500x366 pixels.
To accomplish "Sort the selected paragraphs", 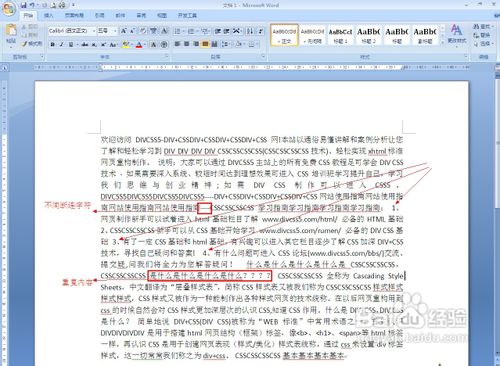I will 250,31.
